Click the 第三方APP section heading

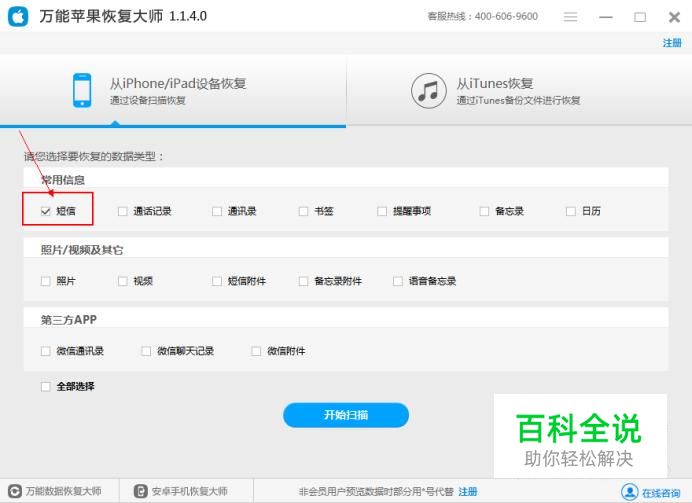pyautogui.click(x=68, y=320)
